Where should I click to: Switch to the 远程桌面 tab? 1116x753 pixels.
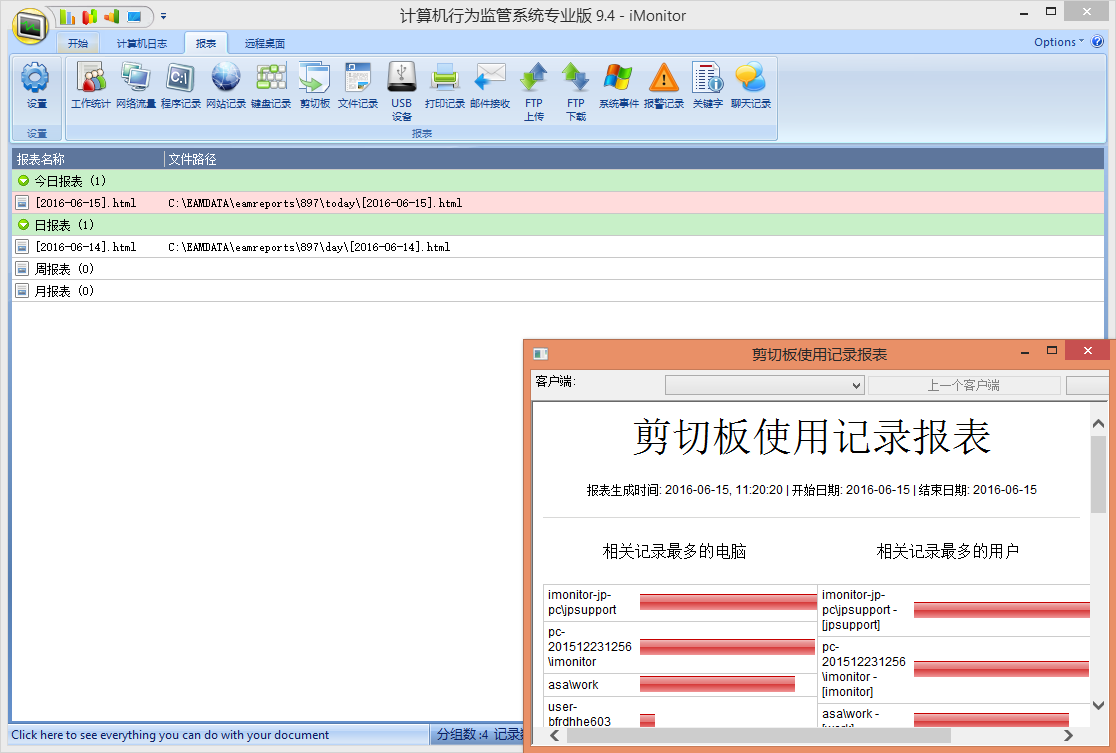[265, 44]
